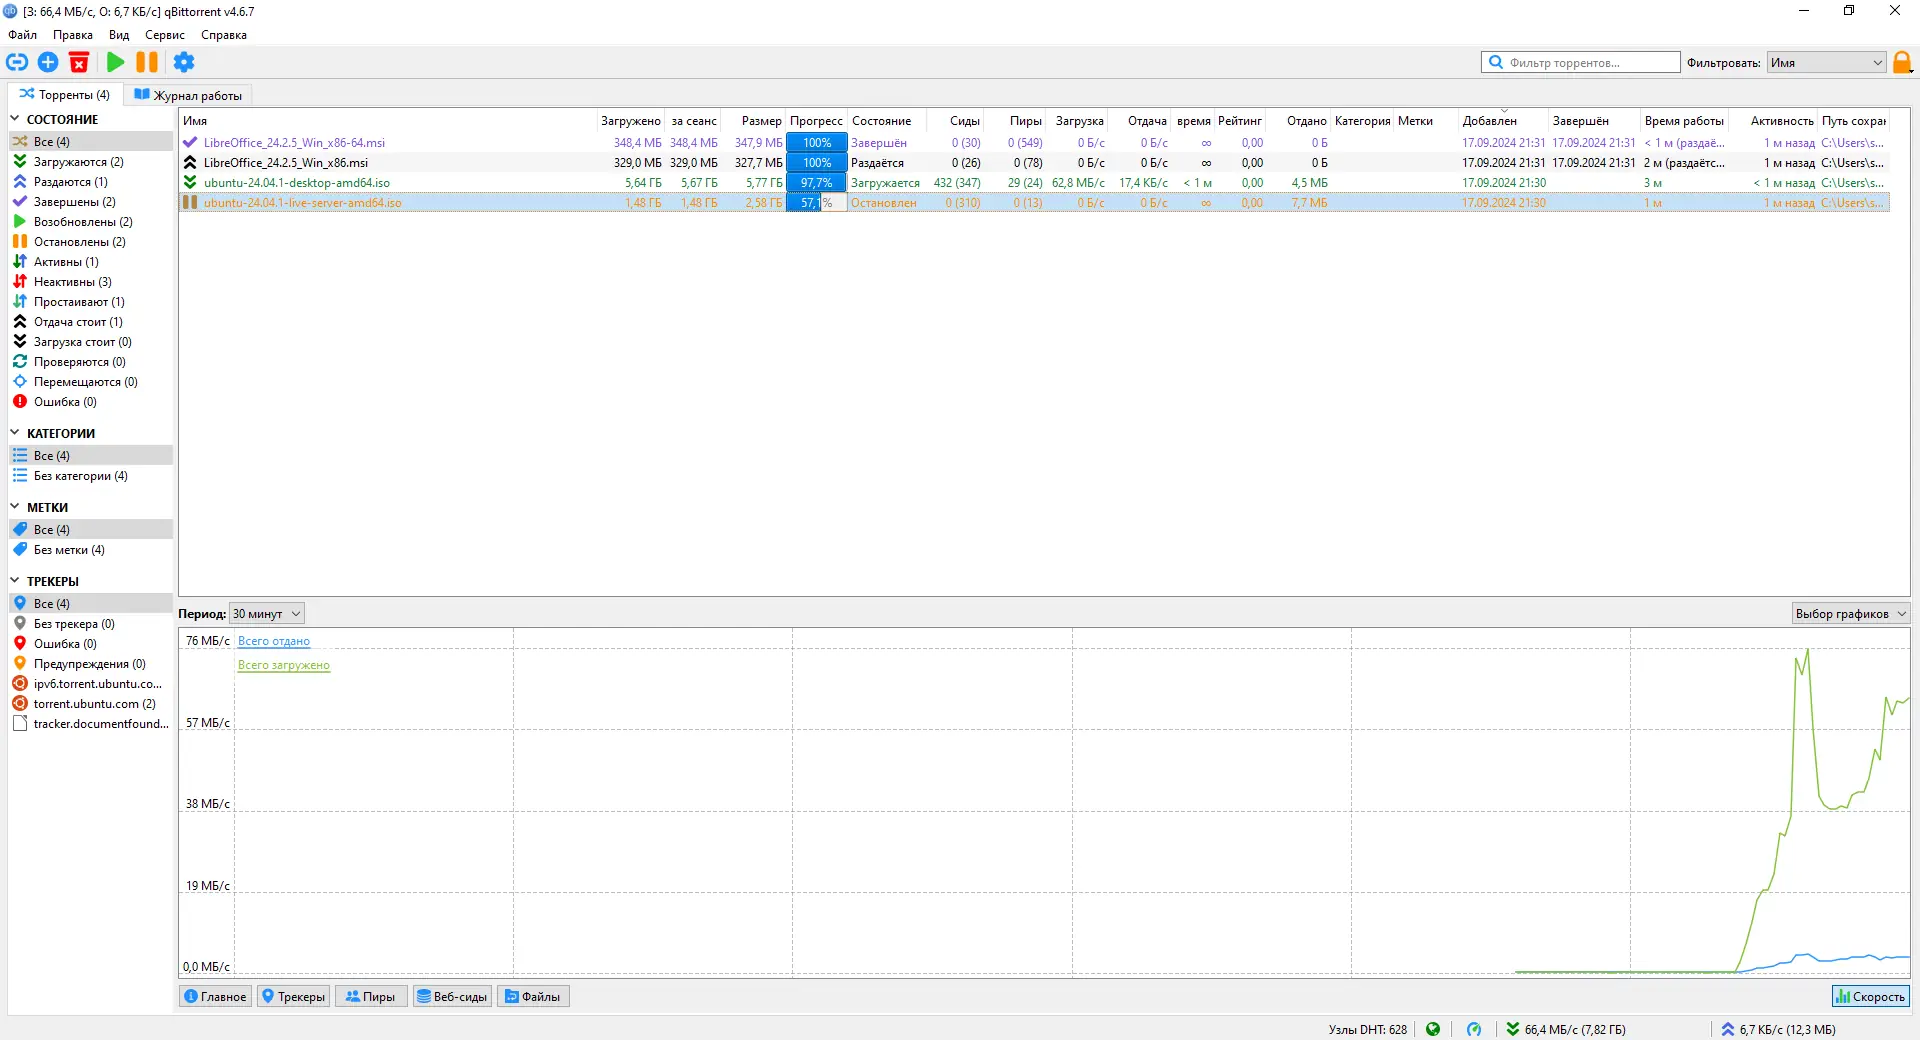The width and height of the screenshot is (1920, 1040).
Task: Open the Фильтровать Имя dropdown
Action: pos(1826,62)
